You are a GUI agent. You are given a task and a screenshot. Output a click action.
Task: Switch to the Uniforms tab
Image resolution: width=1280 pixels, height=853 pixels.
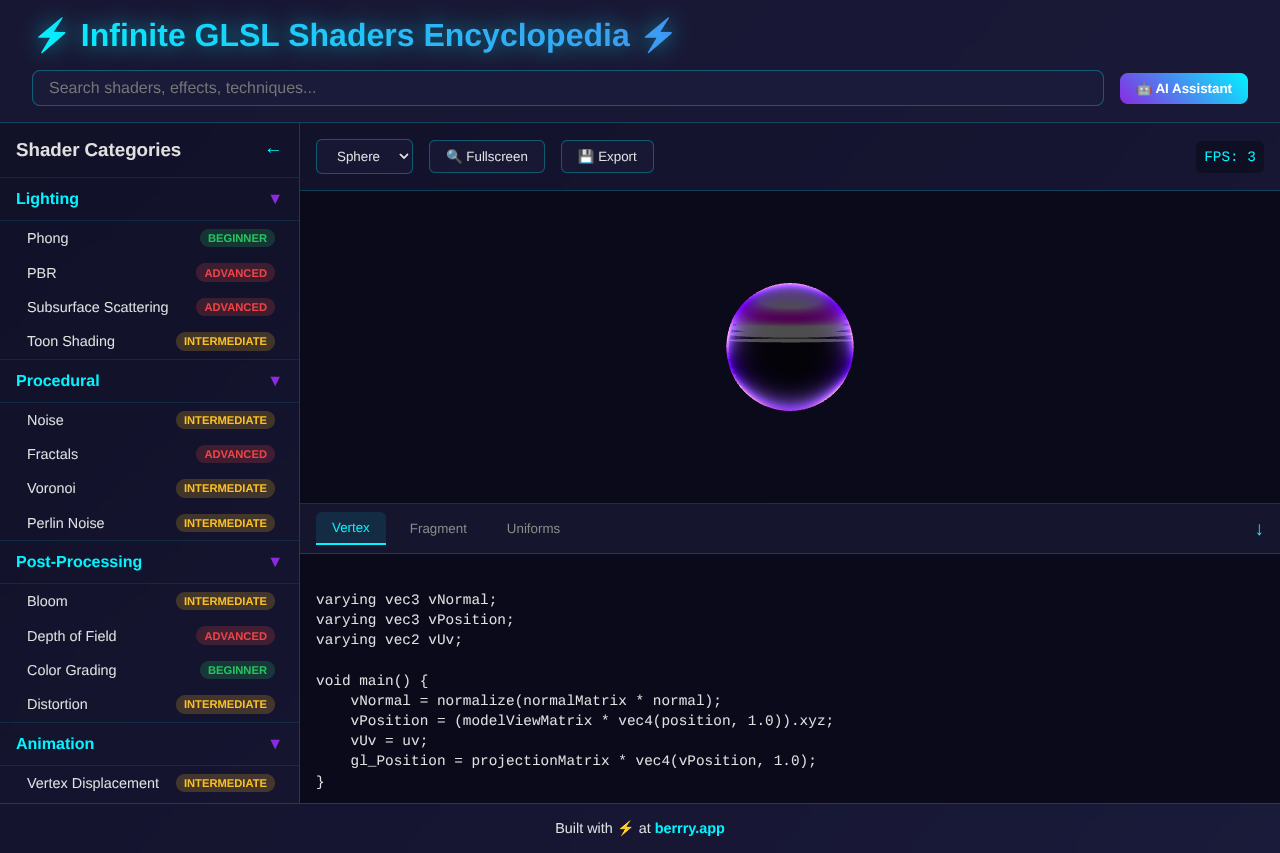pos(533,528)
